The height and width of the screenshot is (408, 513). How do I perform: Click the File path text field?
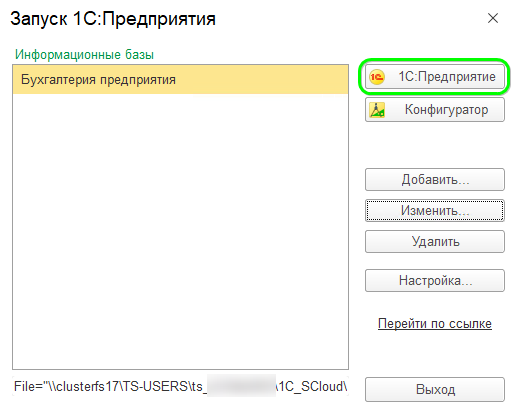click(180, 386)
